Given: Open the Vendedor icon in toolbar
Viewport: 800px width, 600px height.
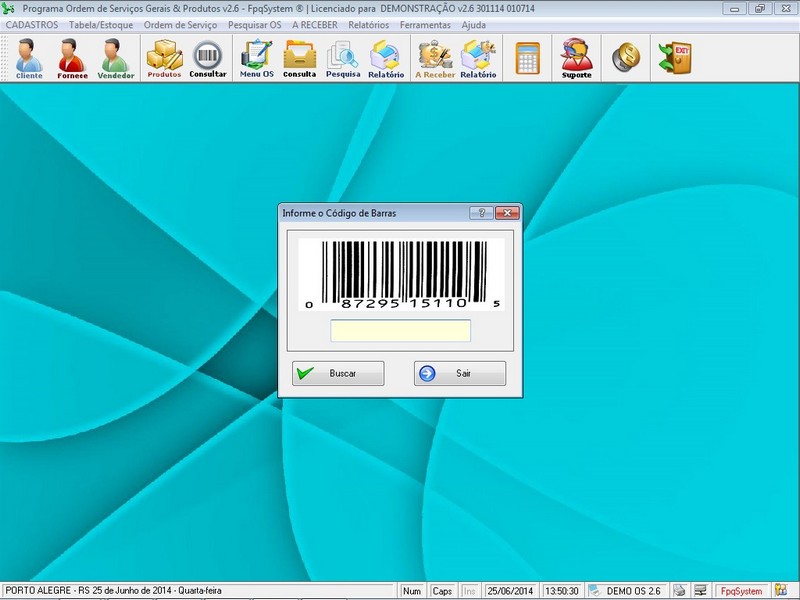Looking at the screenshot, I should [115, 58].
